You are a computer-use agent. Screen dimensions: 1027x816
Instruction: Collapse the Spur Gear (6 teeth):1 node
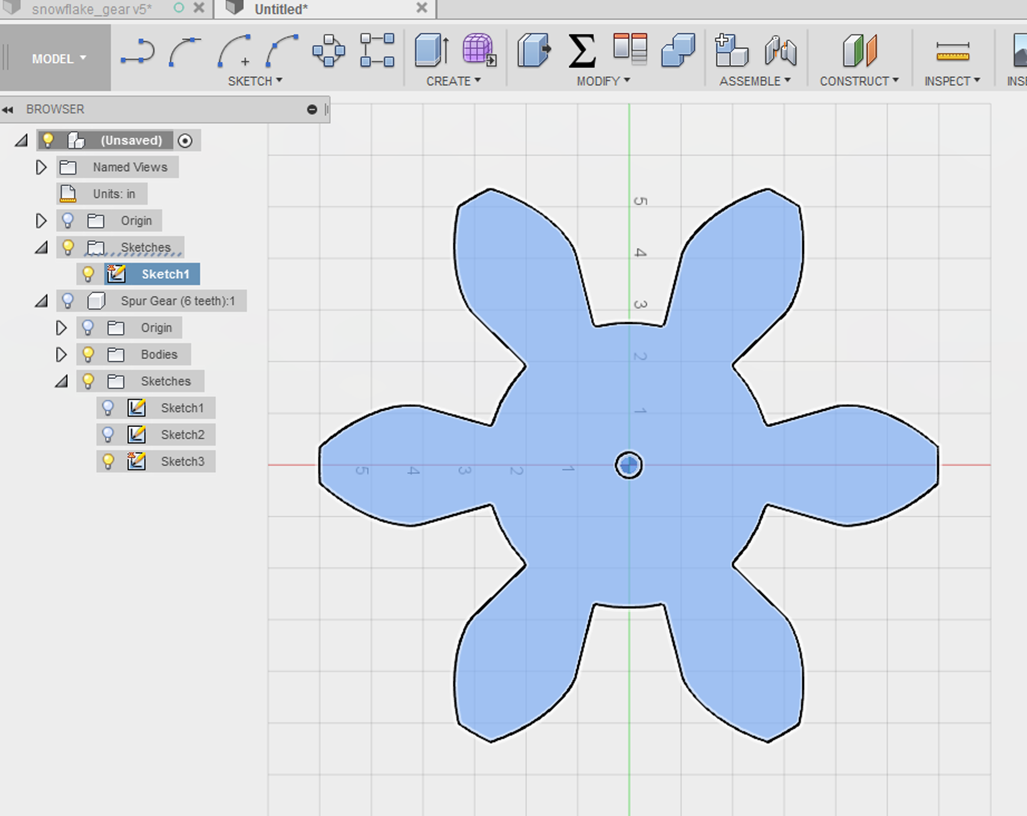point(38,300)
